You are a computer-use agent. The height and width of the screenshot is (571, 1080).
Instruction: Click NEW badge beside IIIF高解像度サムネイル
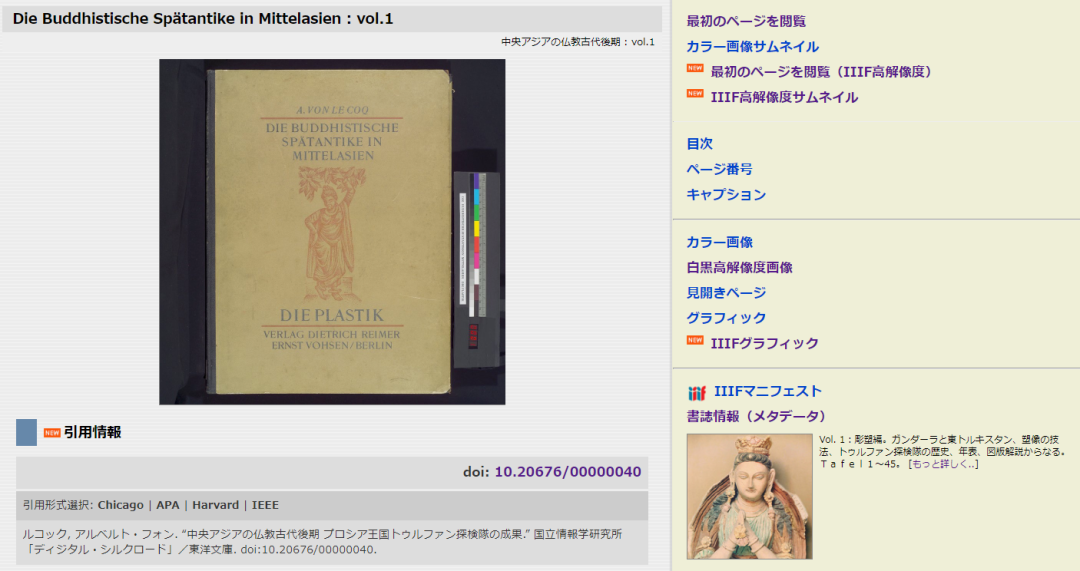(x=695, y=94)
